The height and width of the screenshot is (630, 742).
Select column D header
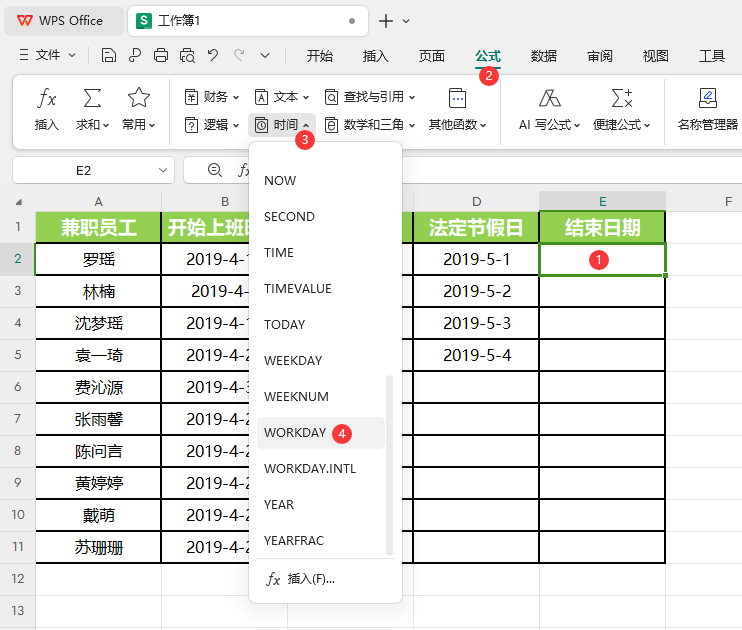pos(477,202)
